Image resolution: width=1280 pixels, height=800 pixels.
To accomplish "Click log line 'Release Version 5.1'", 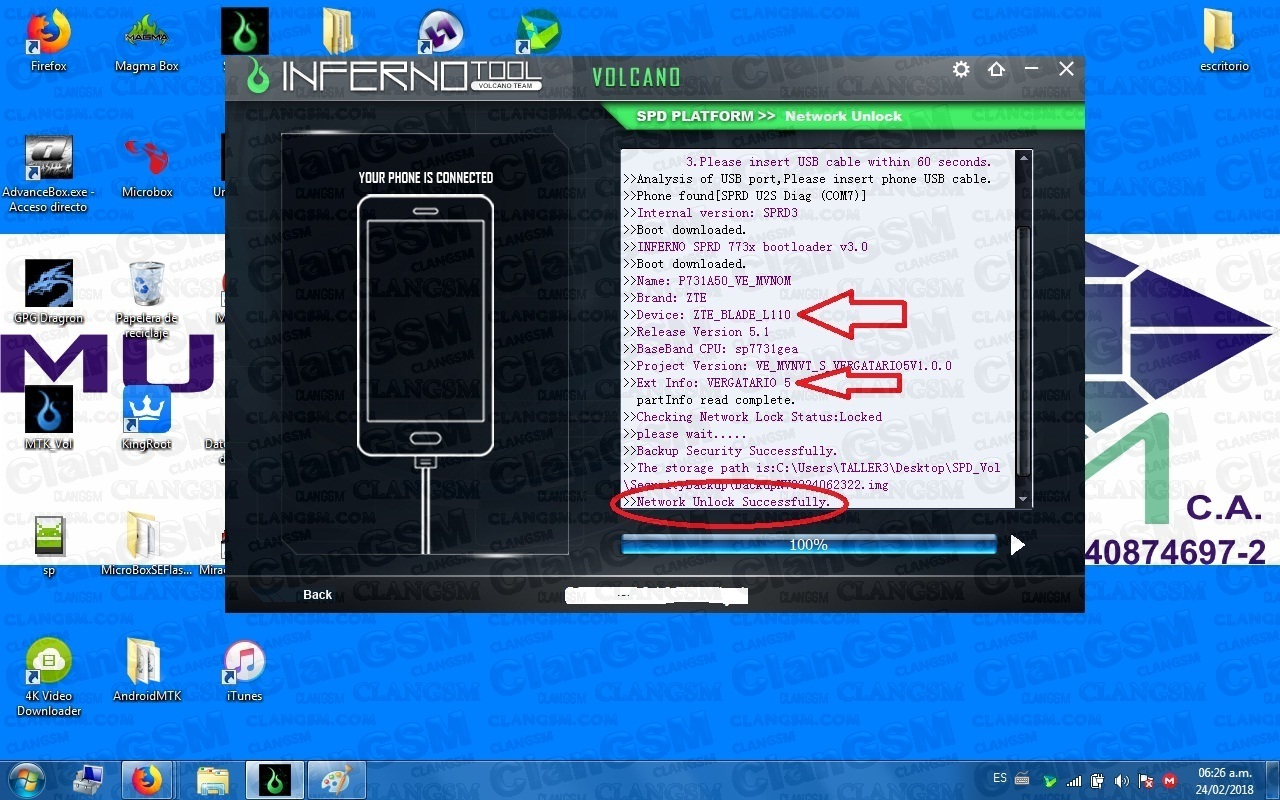I will point(698,332).
